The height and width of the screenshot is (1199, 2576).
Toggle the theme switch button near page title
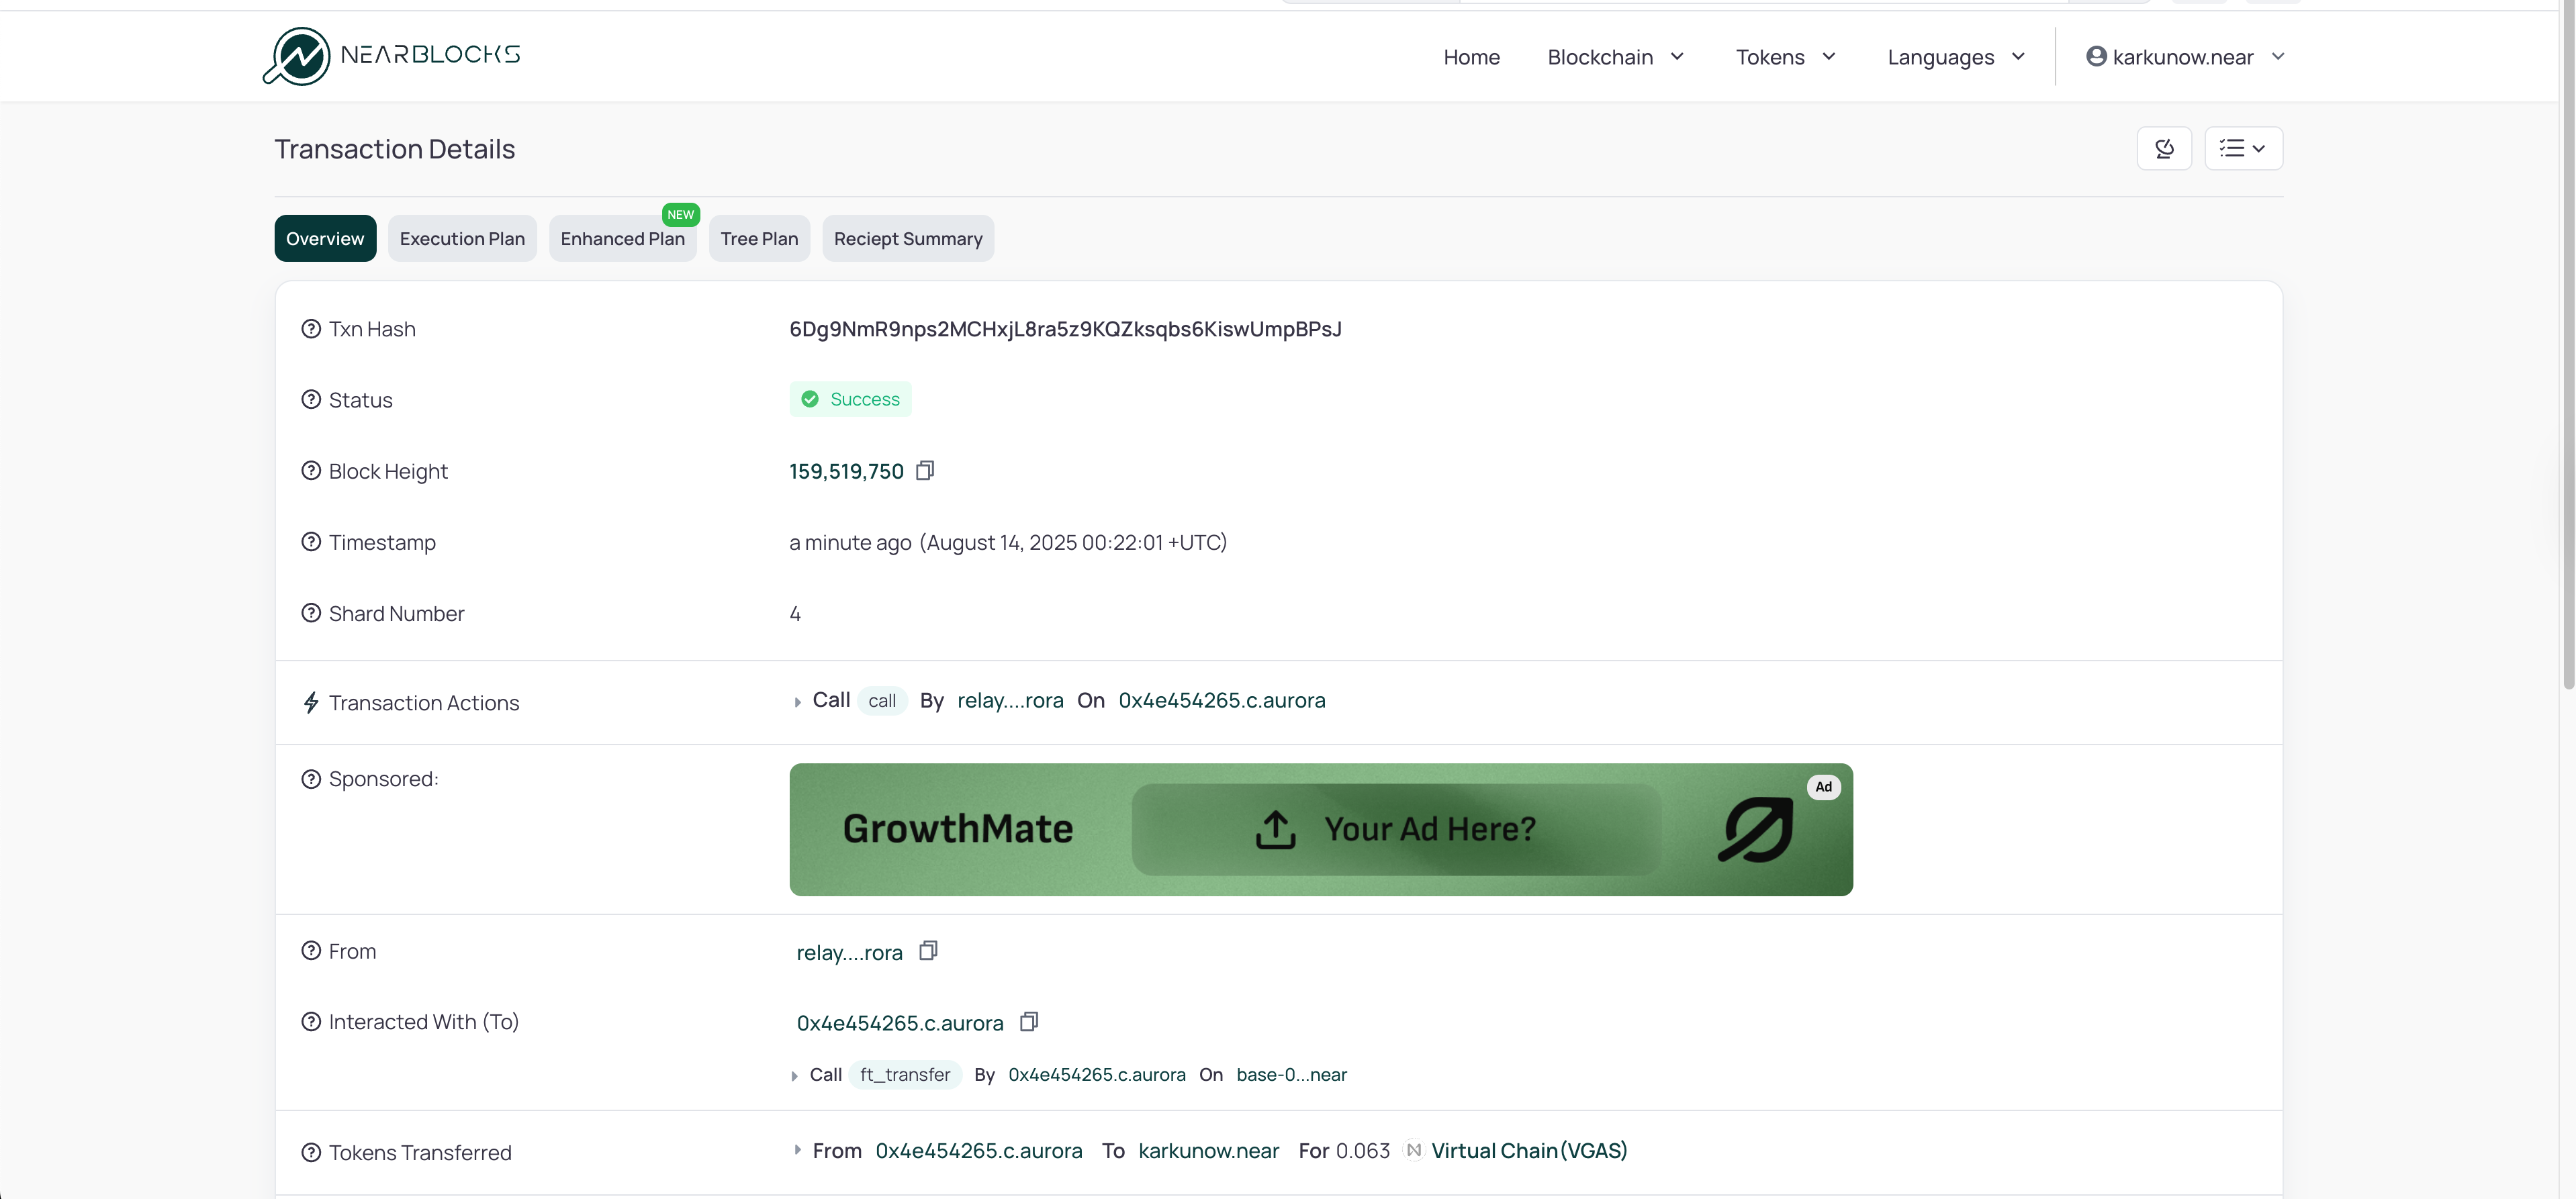(2164, 148)
